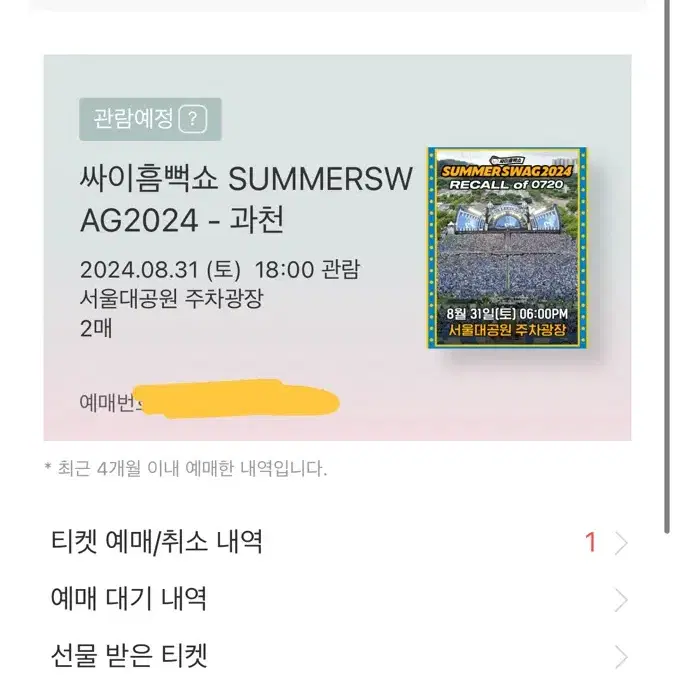Image resolution: width=675 pixels, height=675 pixels.
Task: Select the 싸이흠뻑쇼 SUMMERSWAG2024 ticket title
Action: (x=246, y=199)
